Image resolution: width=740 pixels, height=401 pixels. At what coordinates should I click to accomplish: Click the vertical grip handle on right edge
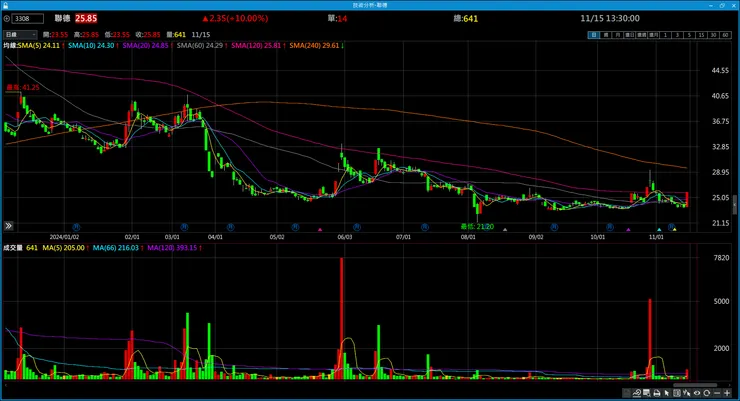point(734,205)
